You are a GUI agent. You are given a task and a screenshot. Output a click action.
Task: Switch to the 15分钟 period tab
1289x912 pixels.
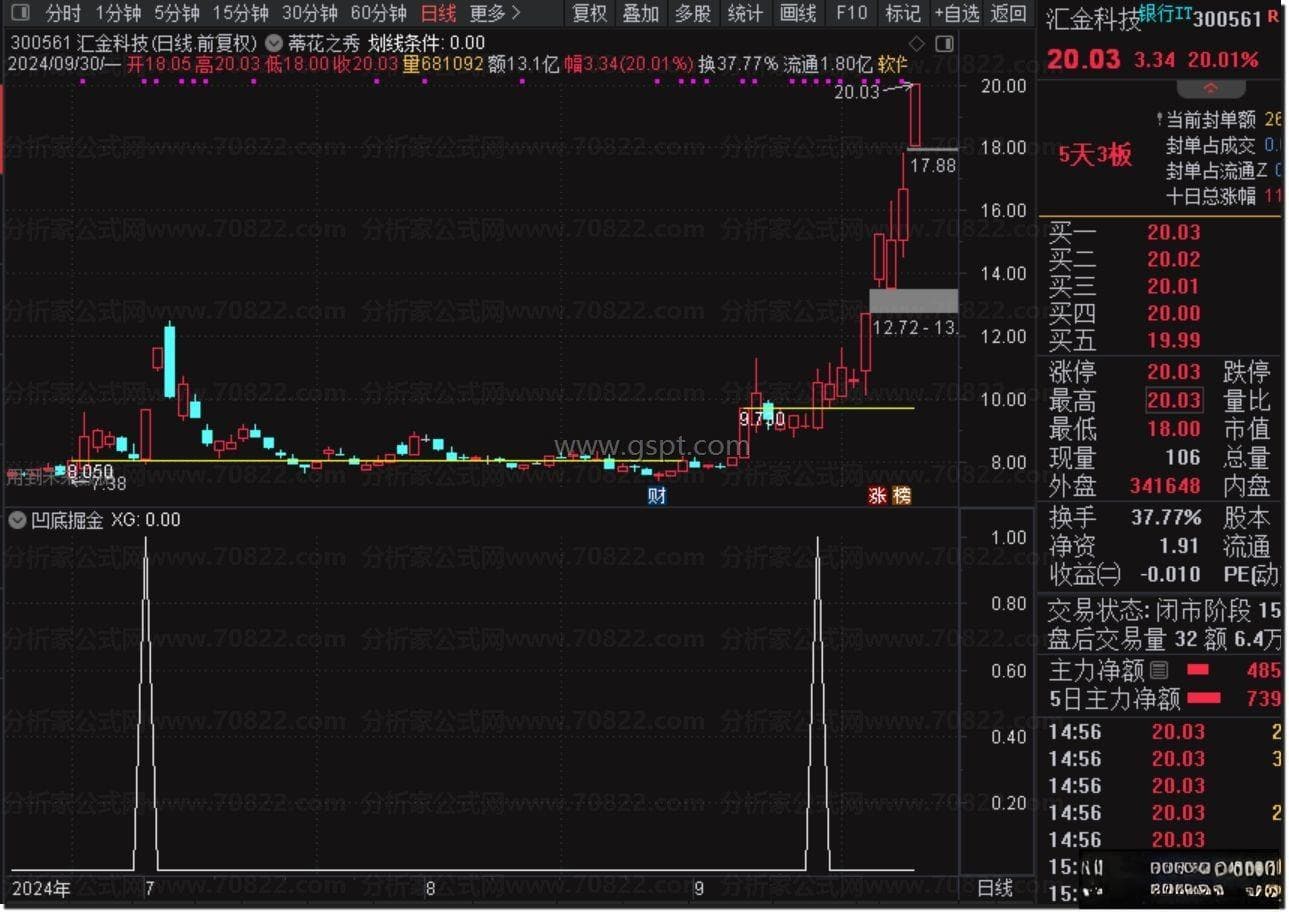pyautogui.click(x=241, y=14)
